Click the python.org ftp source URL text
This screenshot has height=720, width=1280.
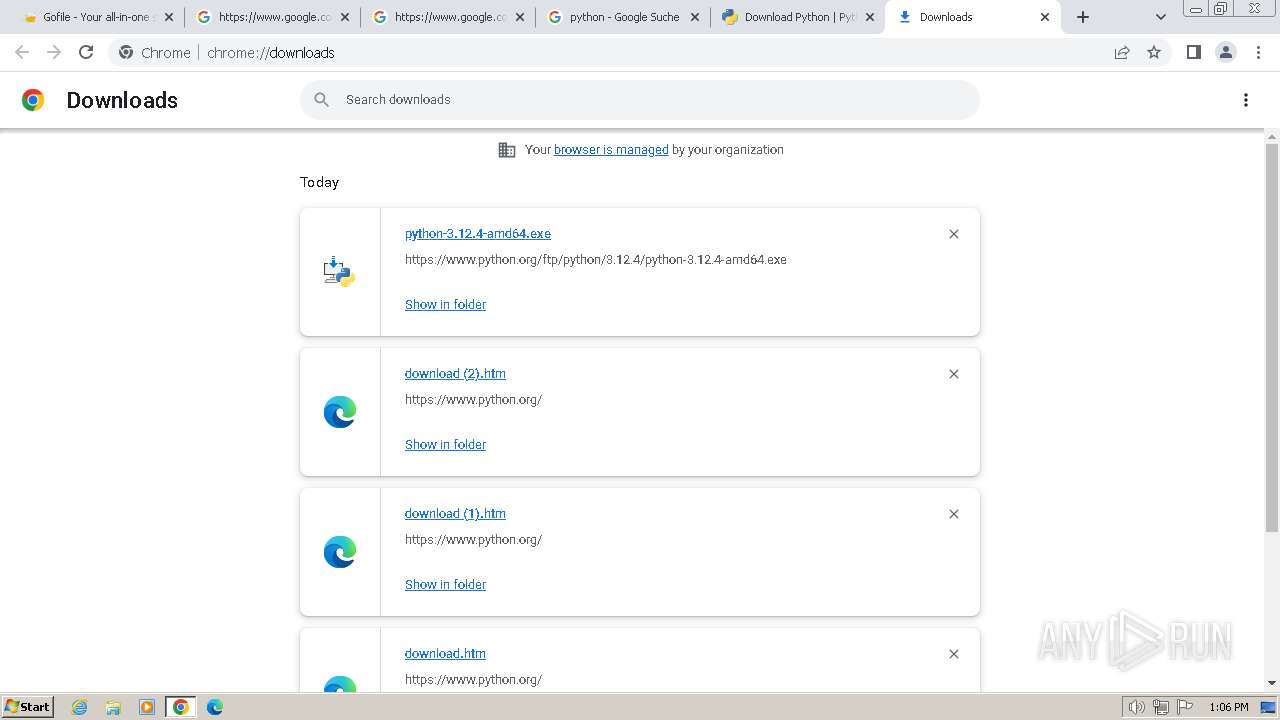tap(596, 260)
